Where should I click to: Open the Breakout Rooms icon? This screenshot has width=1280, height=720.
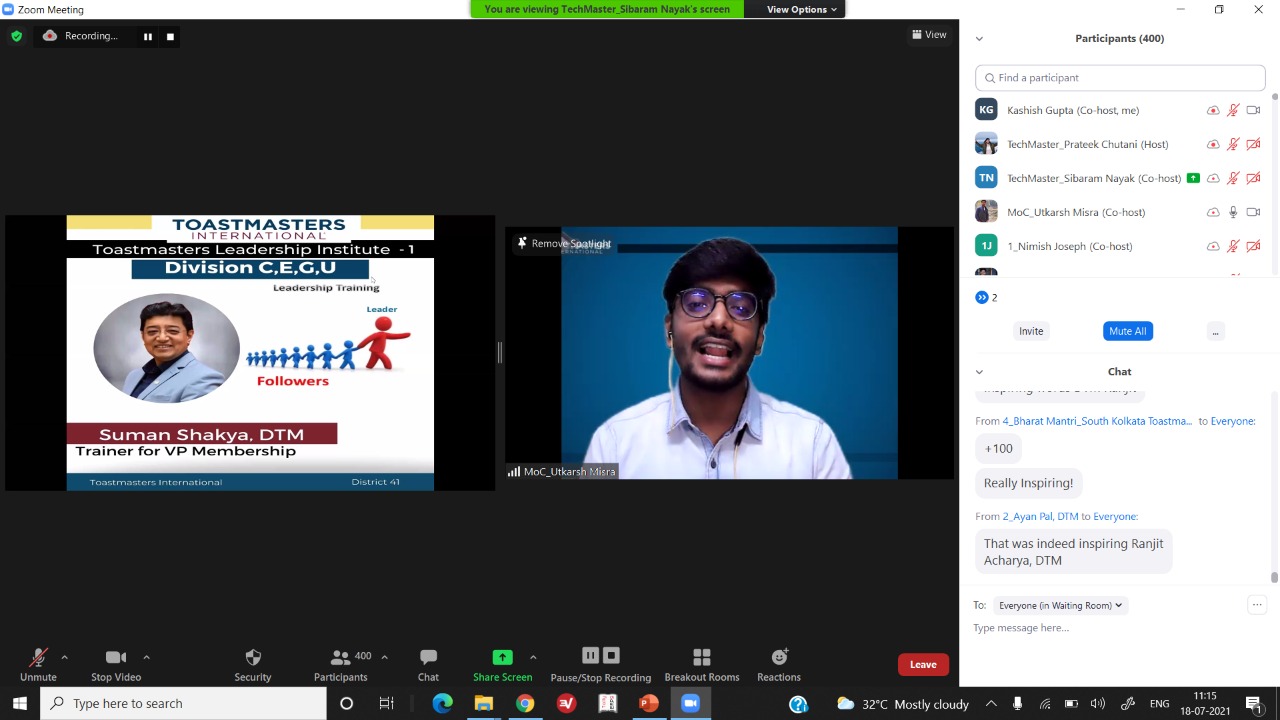[x=701, y=658]
